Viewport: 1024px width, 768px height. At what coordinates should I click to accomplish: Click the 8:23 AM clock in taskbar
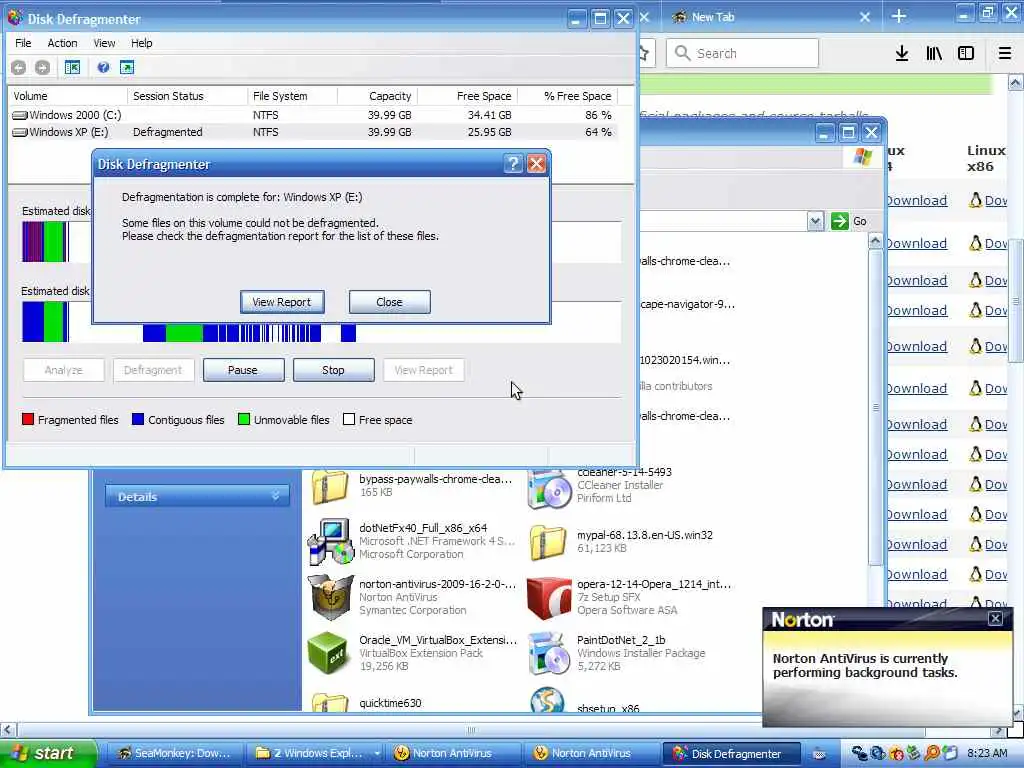tap(987, 753)
